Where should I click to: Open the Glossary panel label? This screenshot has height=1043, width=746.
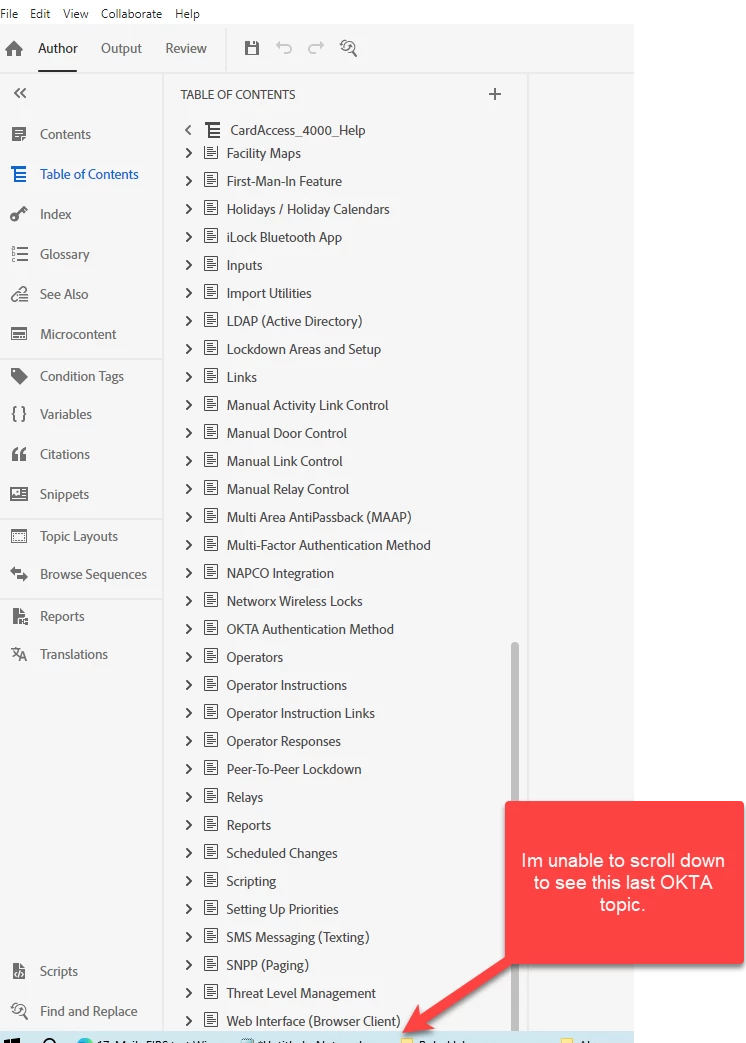pyautogui.click(x=64, y=254)
